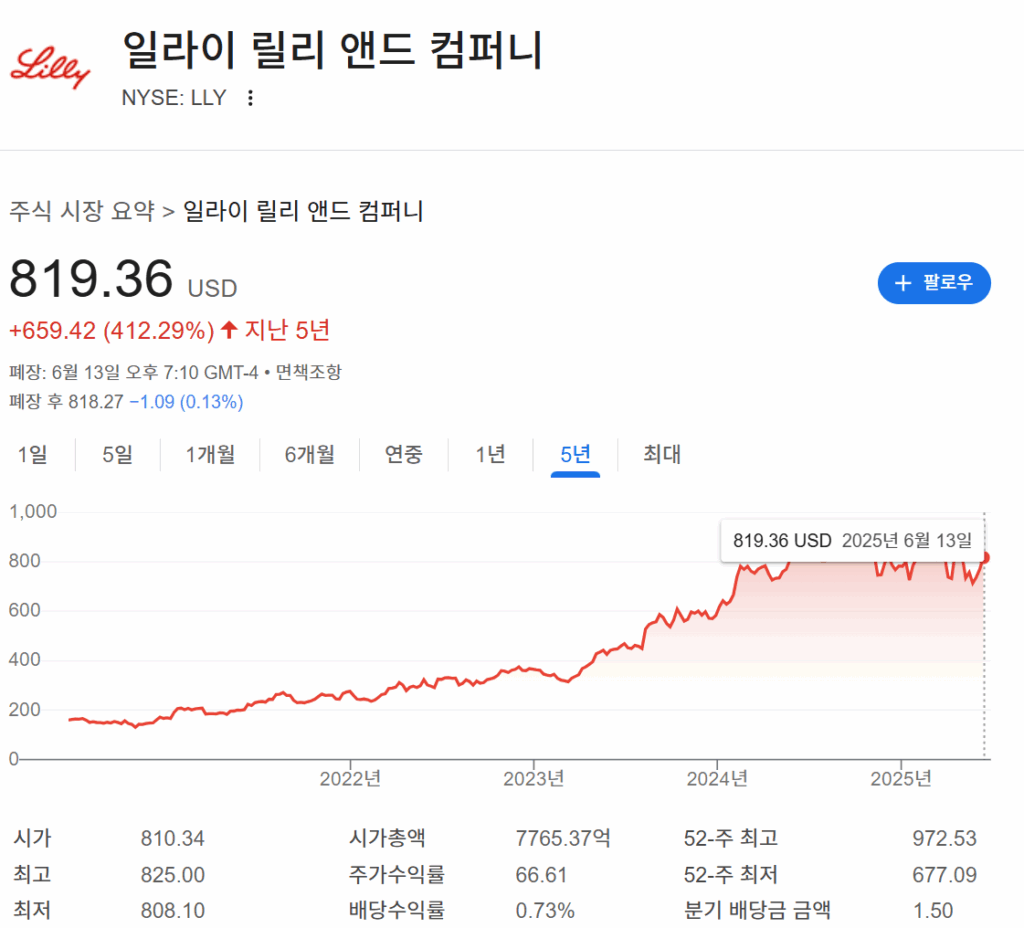Click the 1,000 y-axis label
Image resolution: width=1024 pixels, height=928 pixels.
tap(33, 511)
